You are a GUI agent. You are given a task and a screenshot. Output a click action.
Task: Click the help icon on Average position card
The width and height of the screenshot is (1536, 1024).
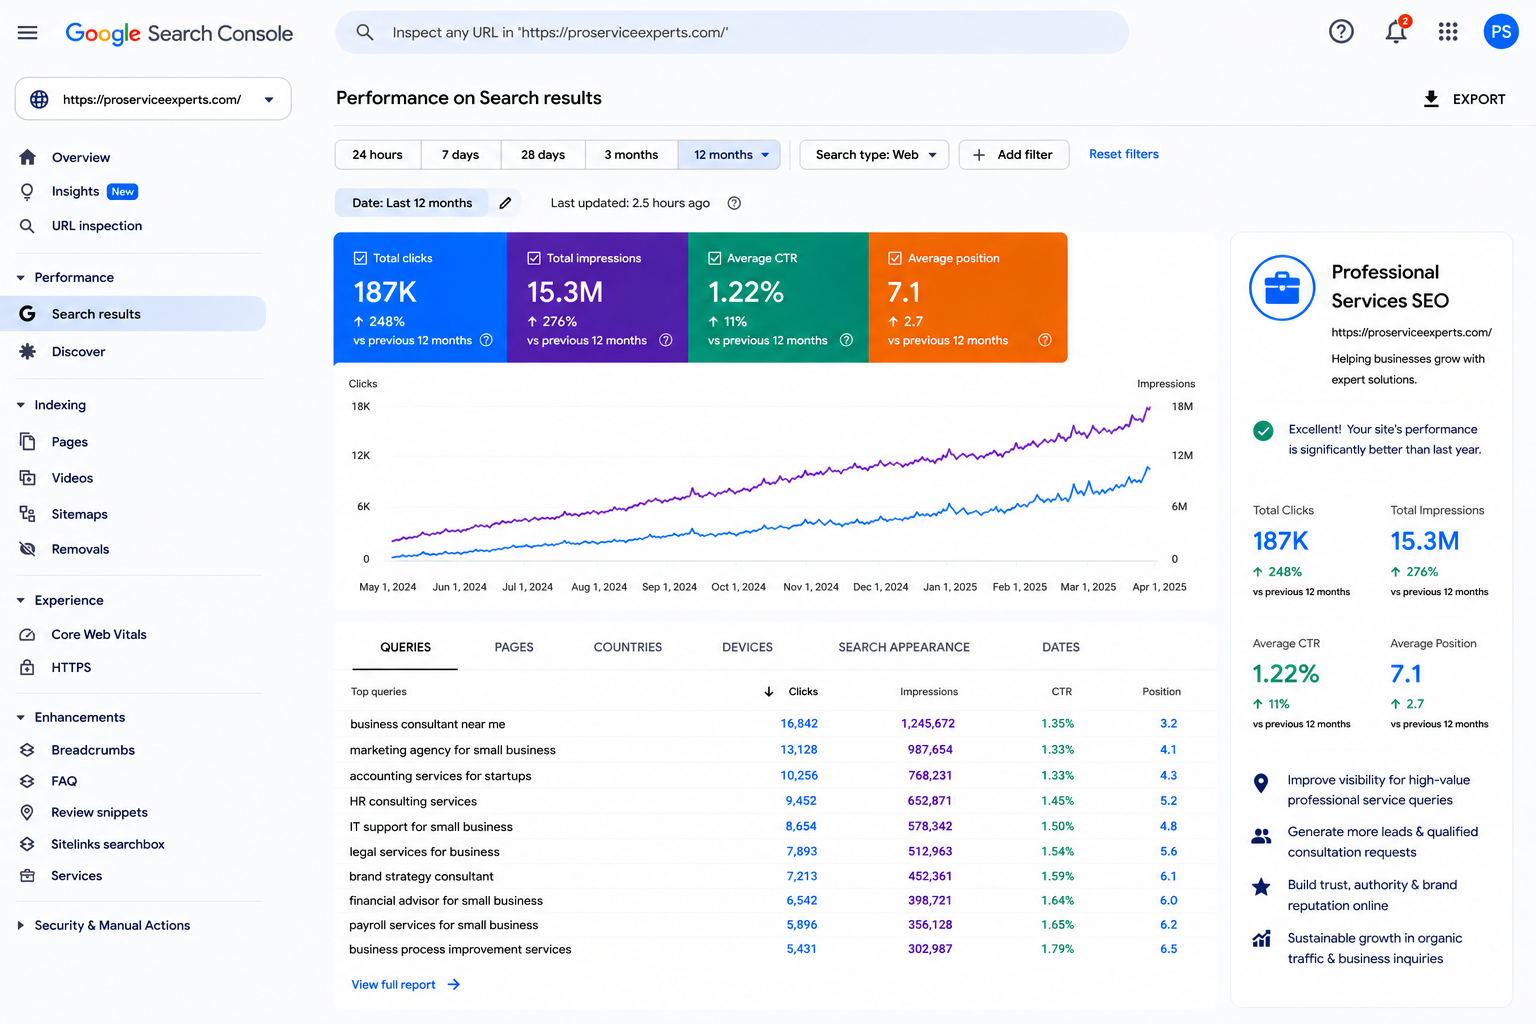click(1045, 340)
